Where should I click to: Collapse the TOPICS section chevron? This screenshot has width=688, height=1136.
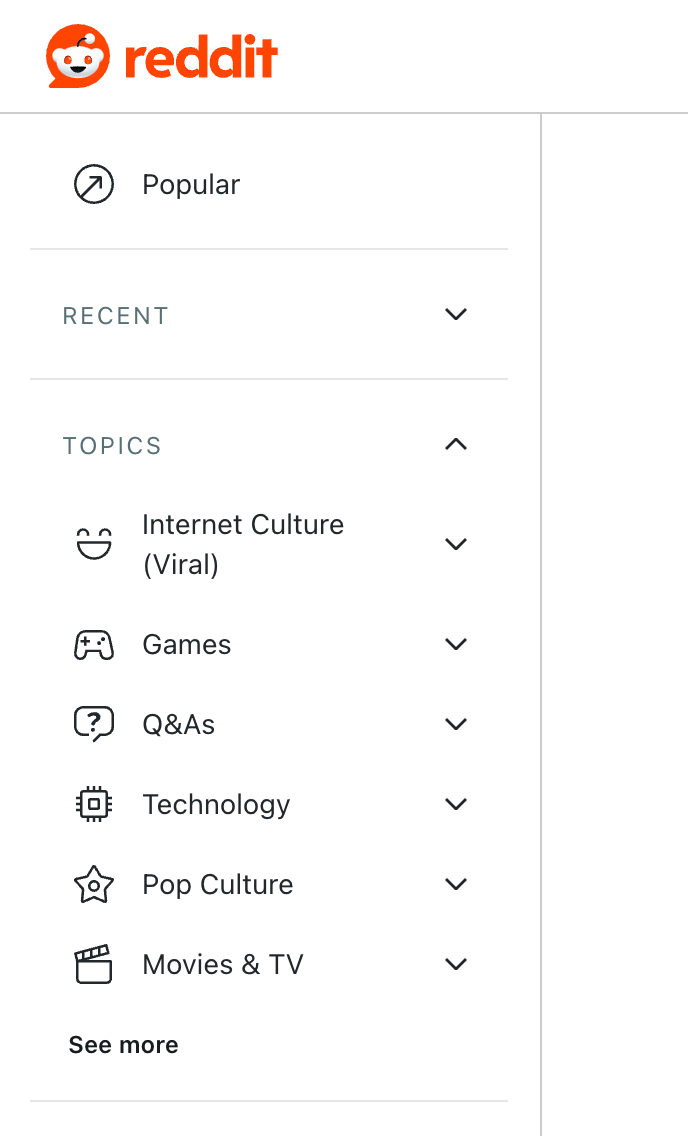click(x=456, y=444)
